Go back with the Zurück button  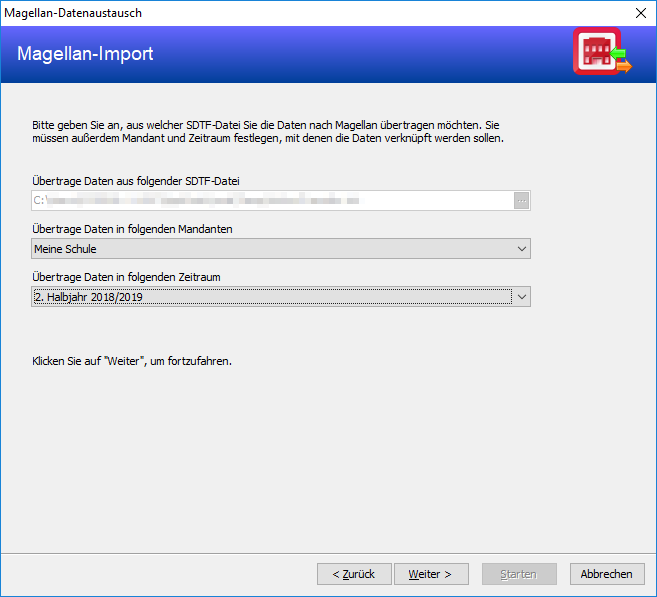[354, 574]
